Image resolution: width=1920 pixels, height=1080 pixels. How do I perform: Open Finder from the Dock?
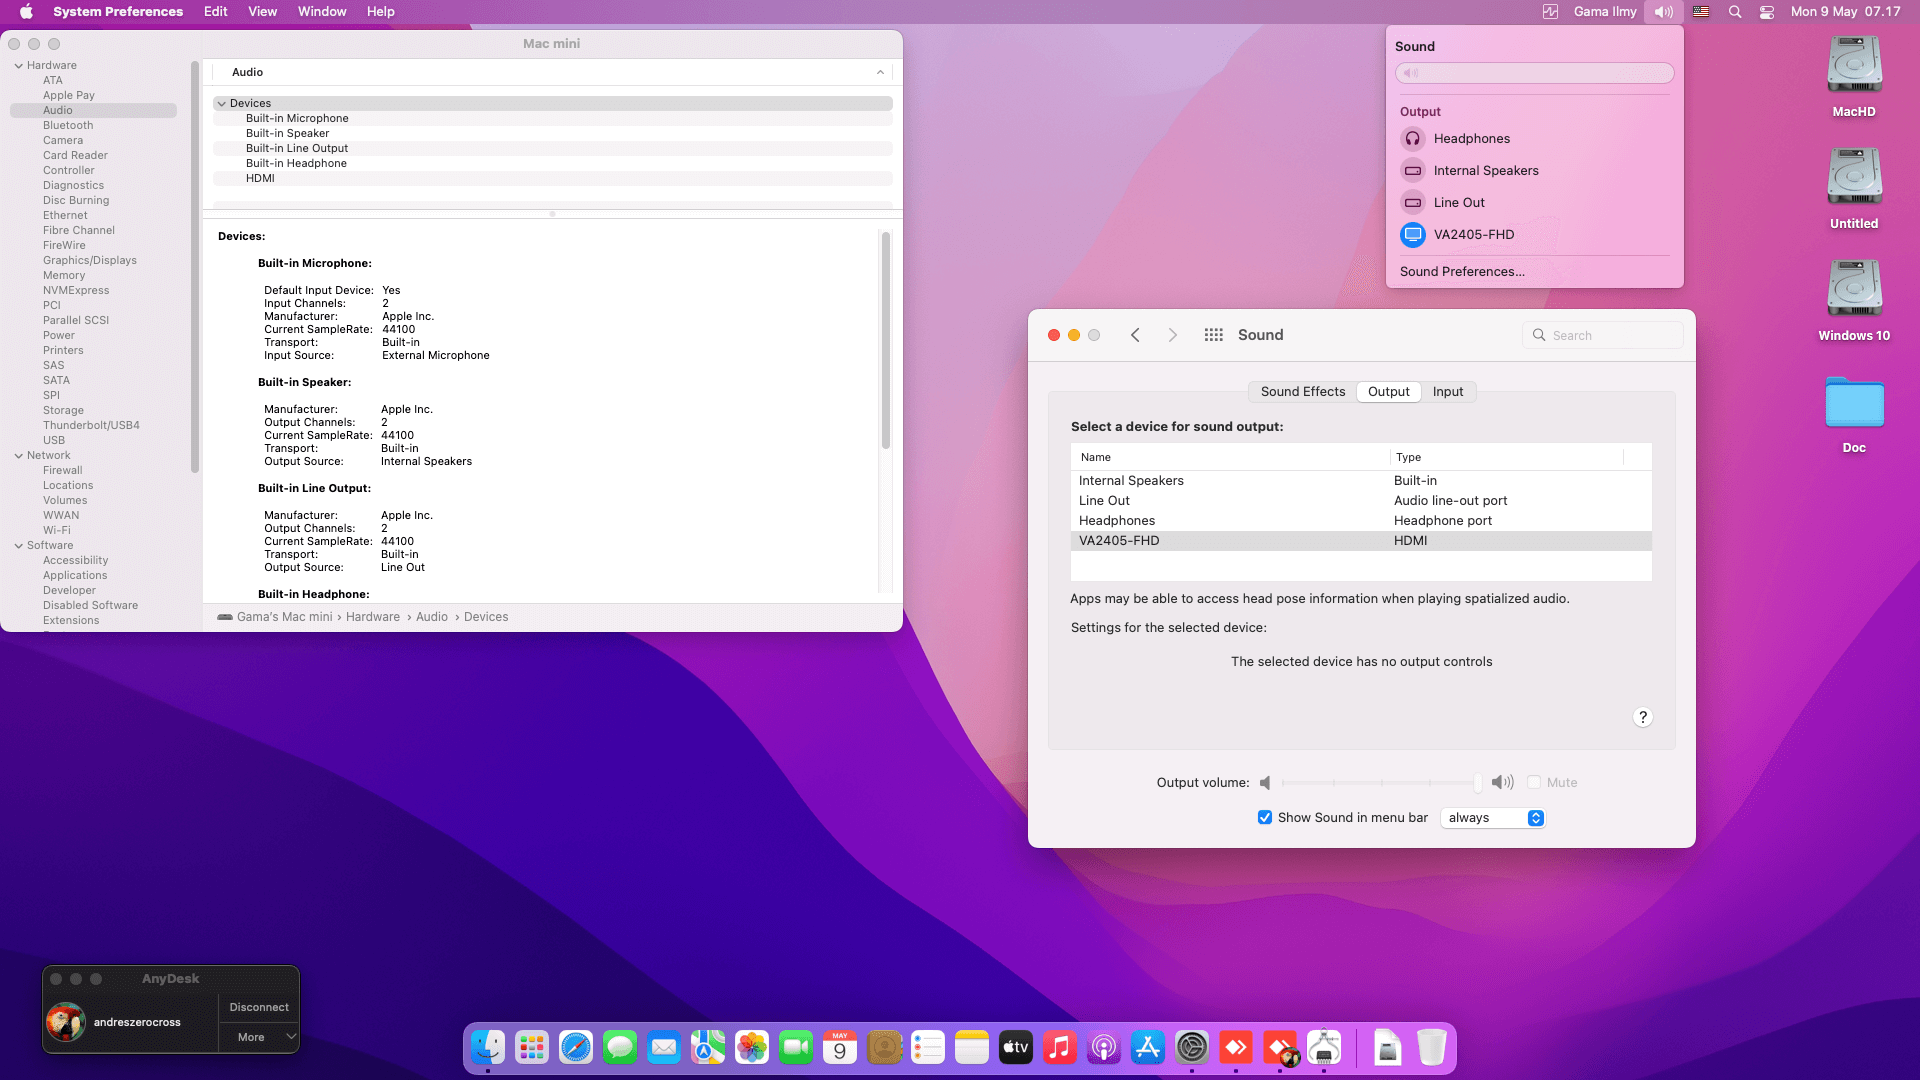[x=488, y=1047]
